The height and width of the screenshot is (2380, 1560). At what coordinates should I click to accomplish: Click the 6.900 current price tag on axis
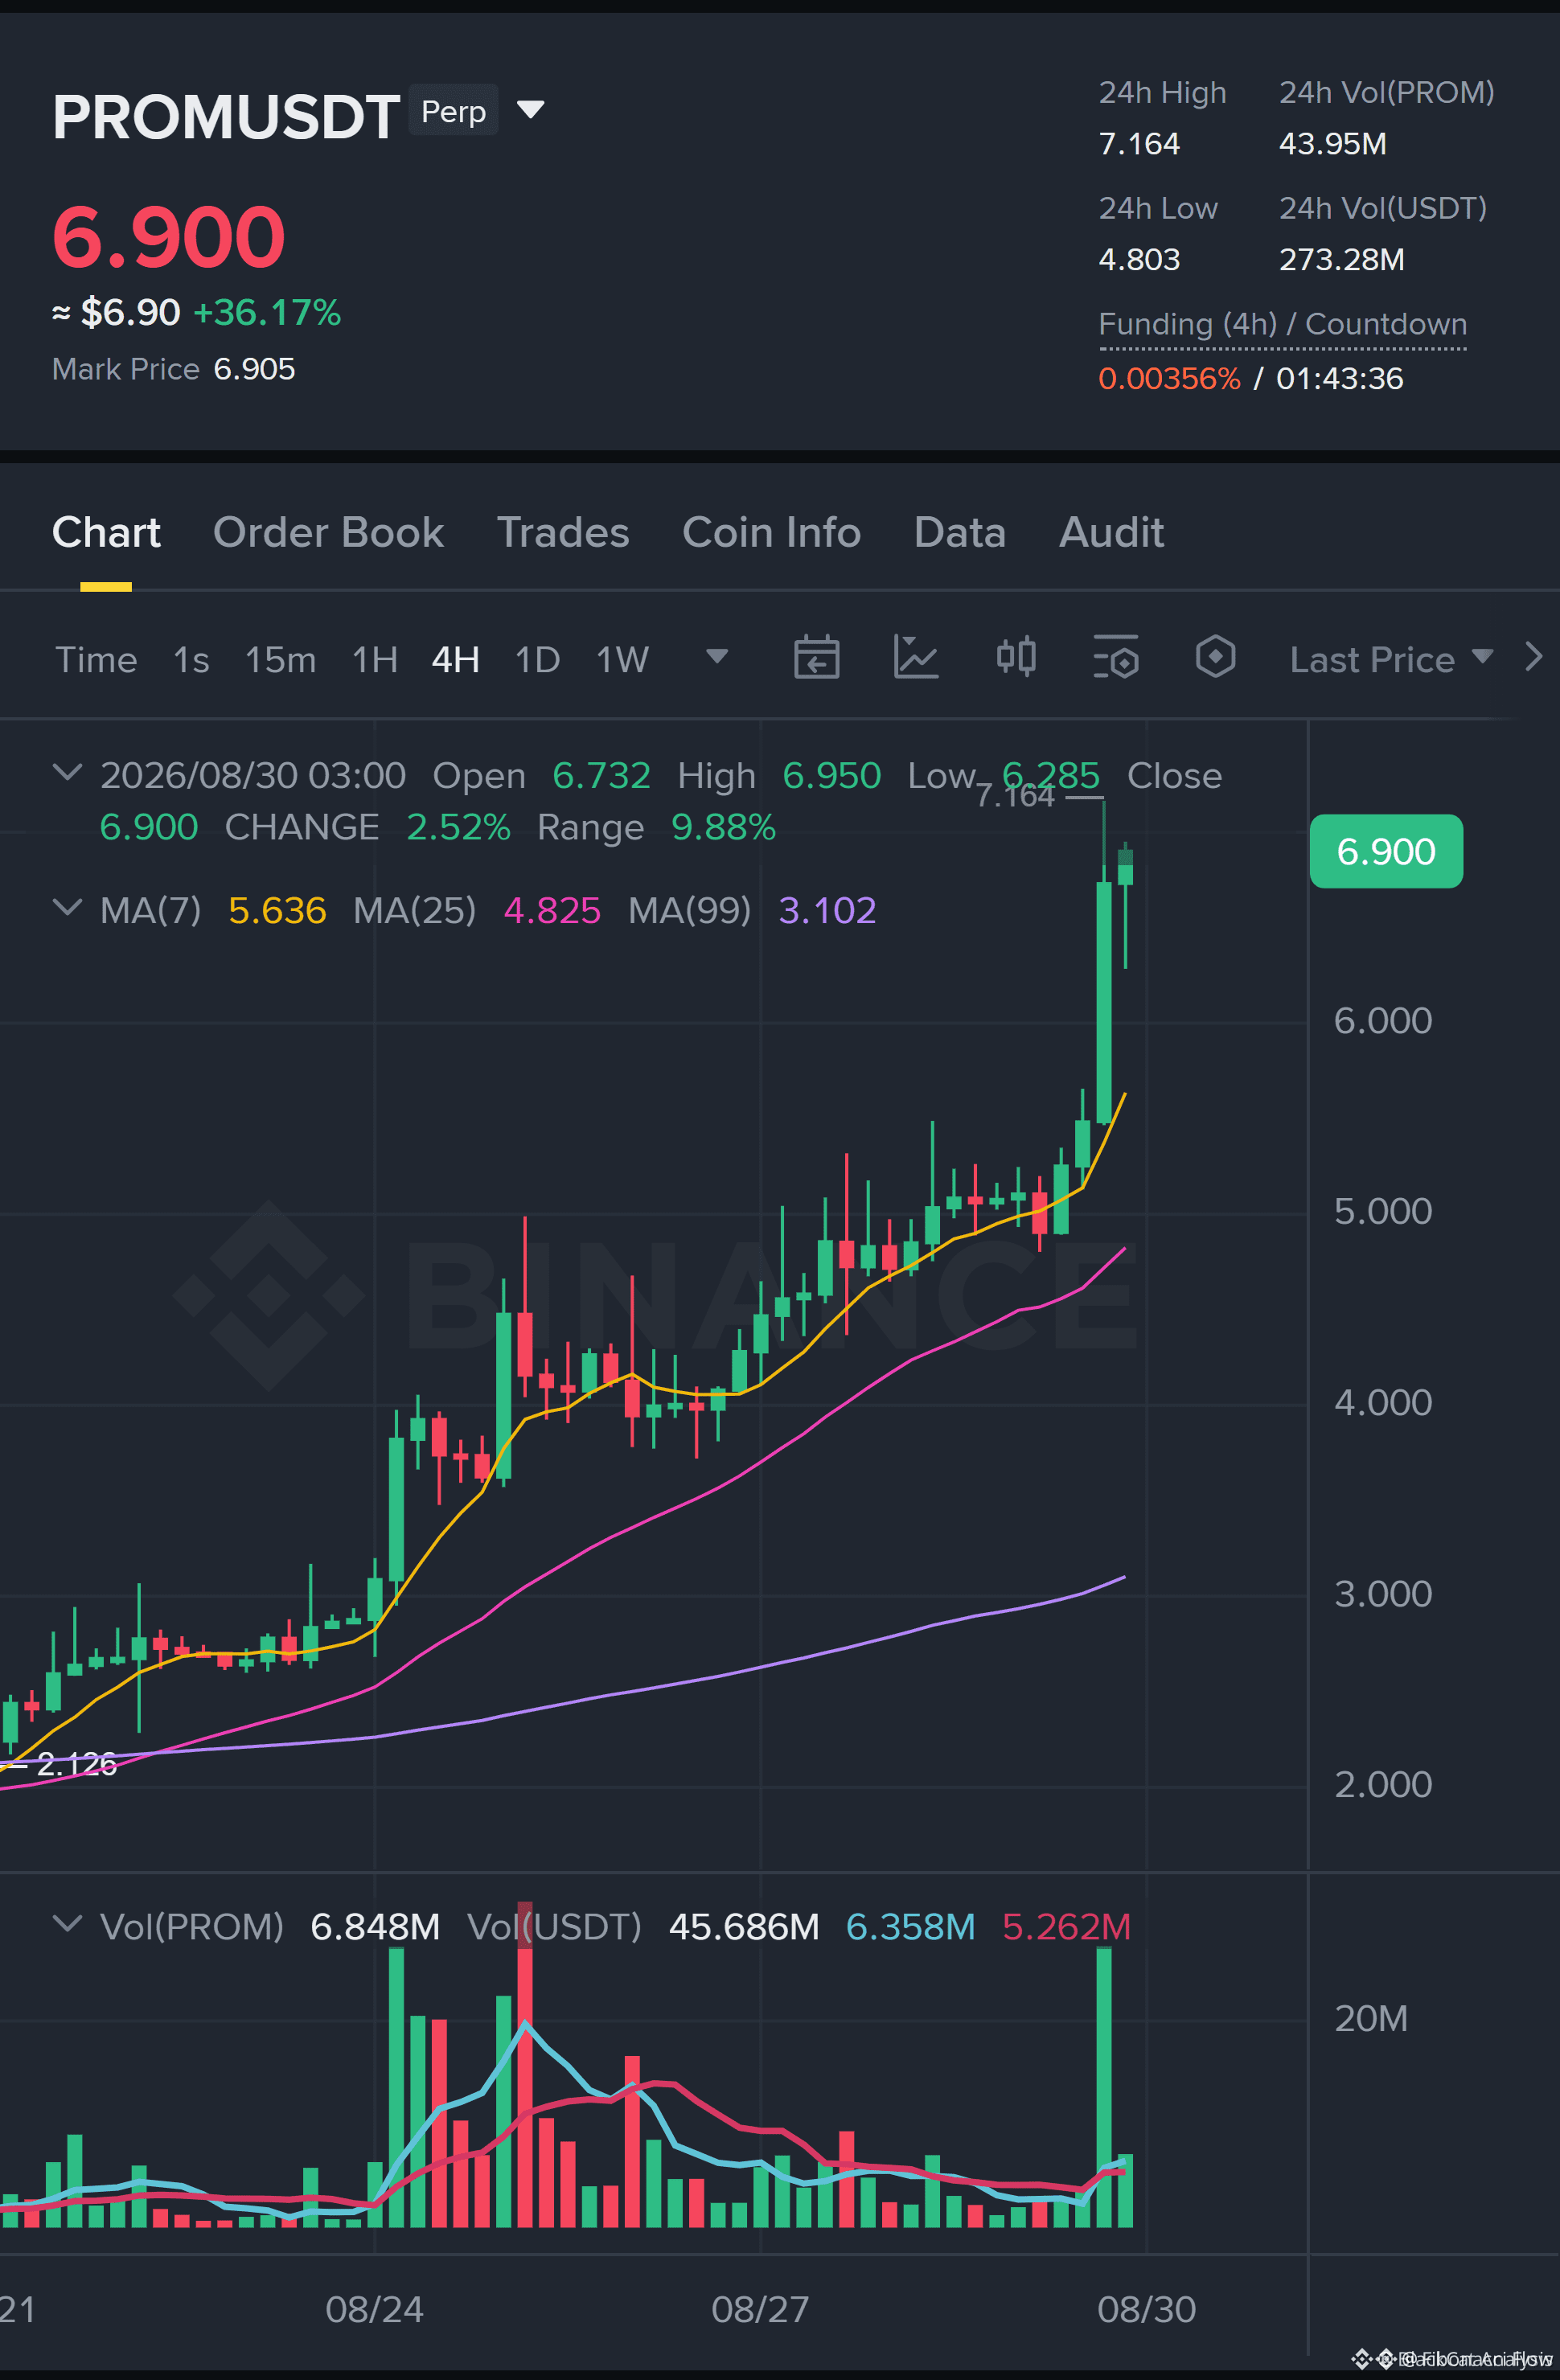coord(1386,851)
